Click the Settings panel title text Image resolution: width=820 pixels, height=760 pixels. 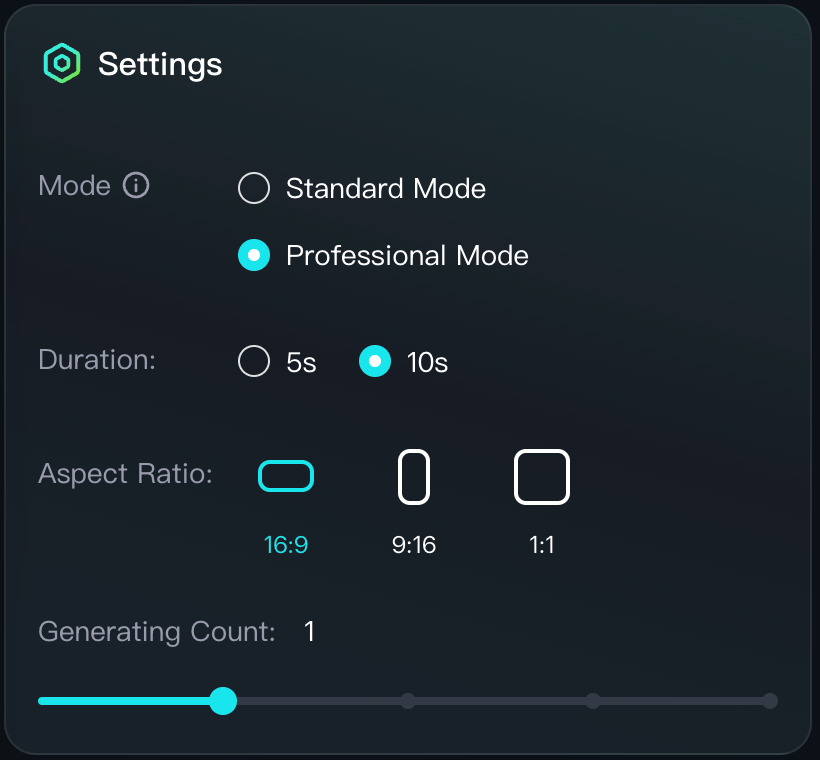point(160,65)
